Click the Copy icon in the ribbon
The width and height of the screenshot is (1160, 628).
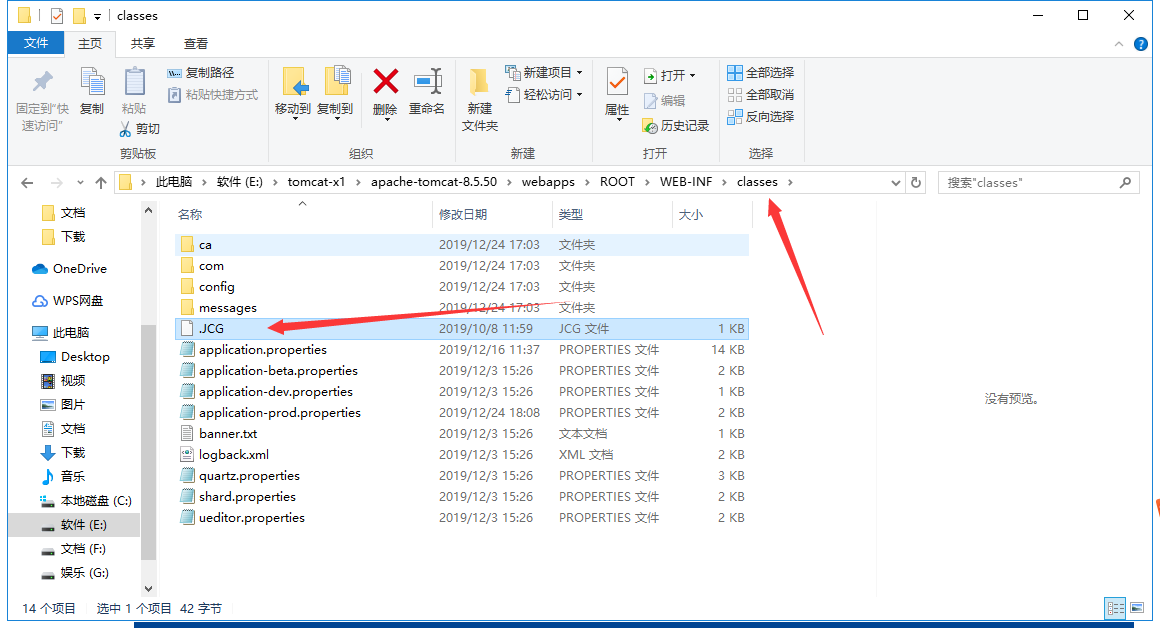[x=92, y=82]
